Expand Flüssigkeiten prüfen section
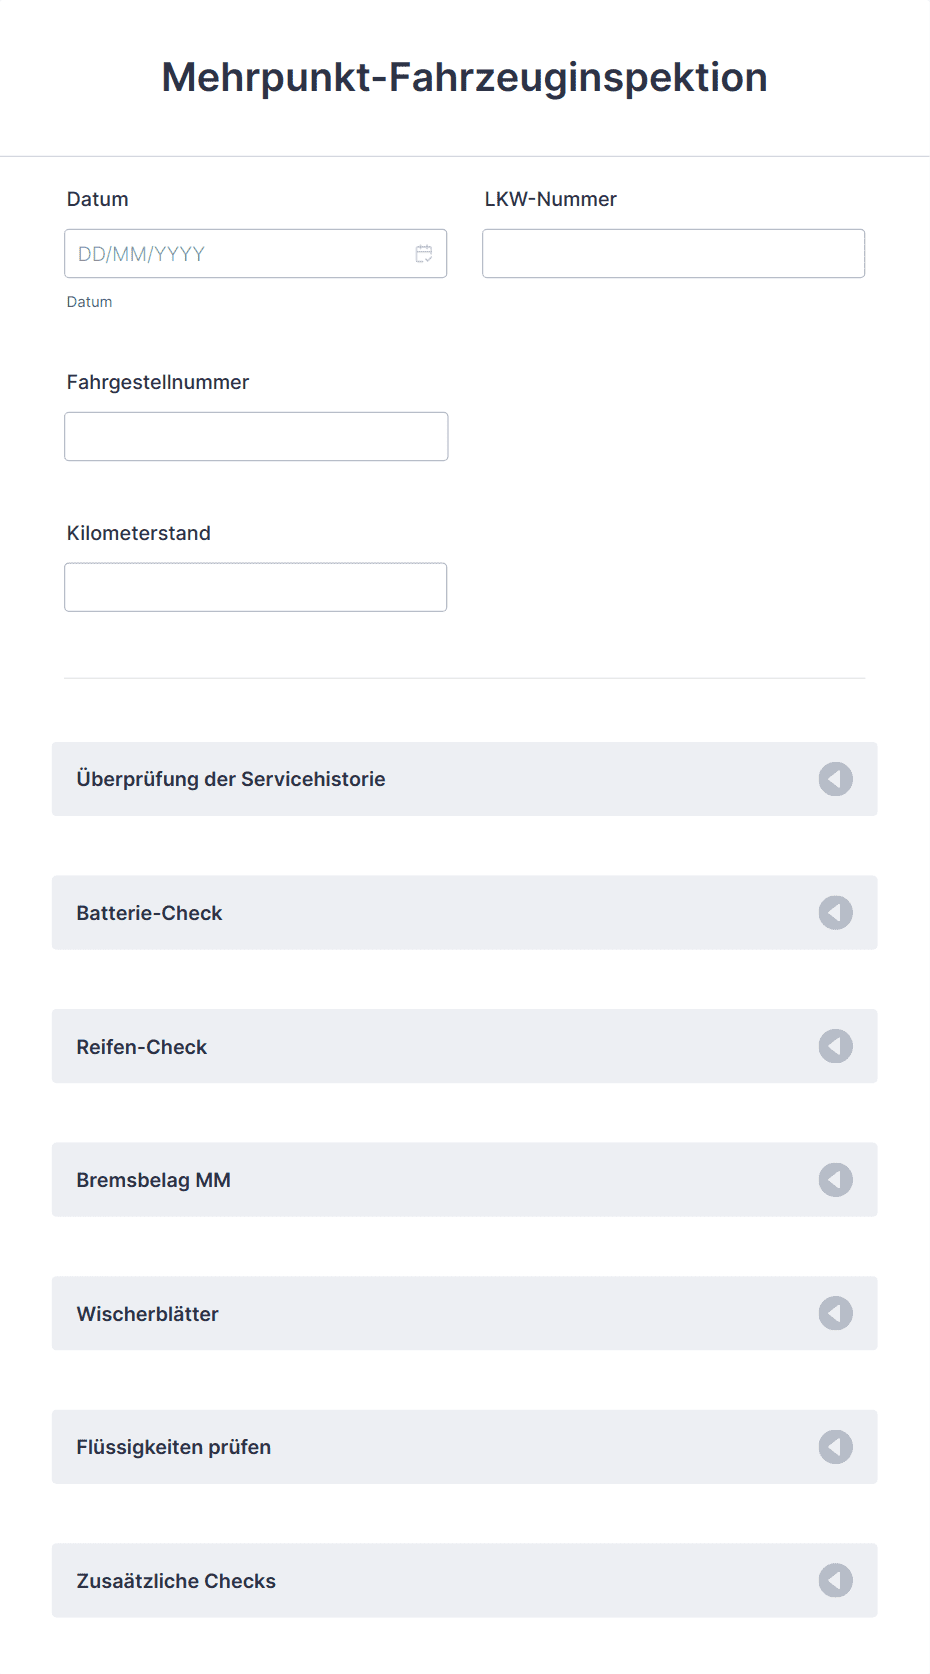The height and width of the screenshot is (1674, 930). [465, 1447]
